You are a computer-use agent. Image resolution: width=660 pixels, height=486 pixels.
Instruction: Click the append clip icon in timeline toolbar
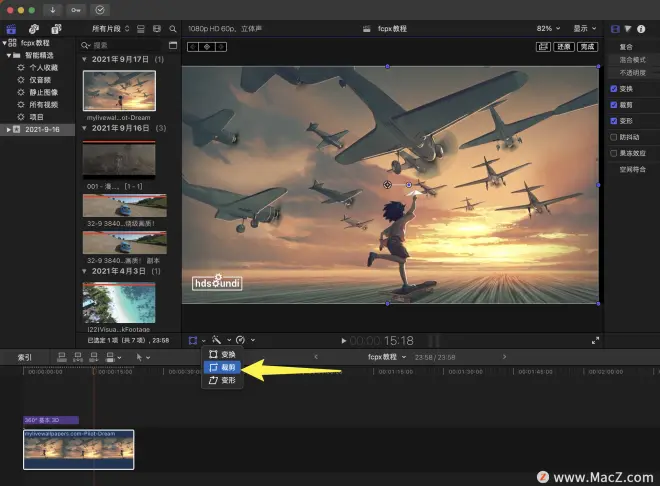[x=93, y=357]
